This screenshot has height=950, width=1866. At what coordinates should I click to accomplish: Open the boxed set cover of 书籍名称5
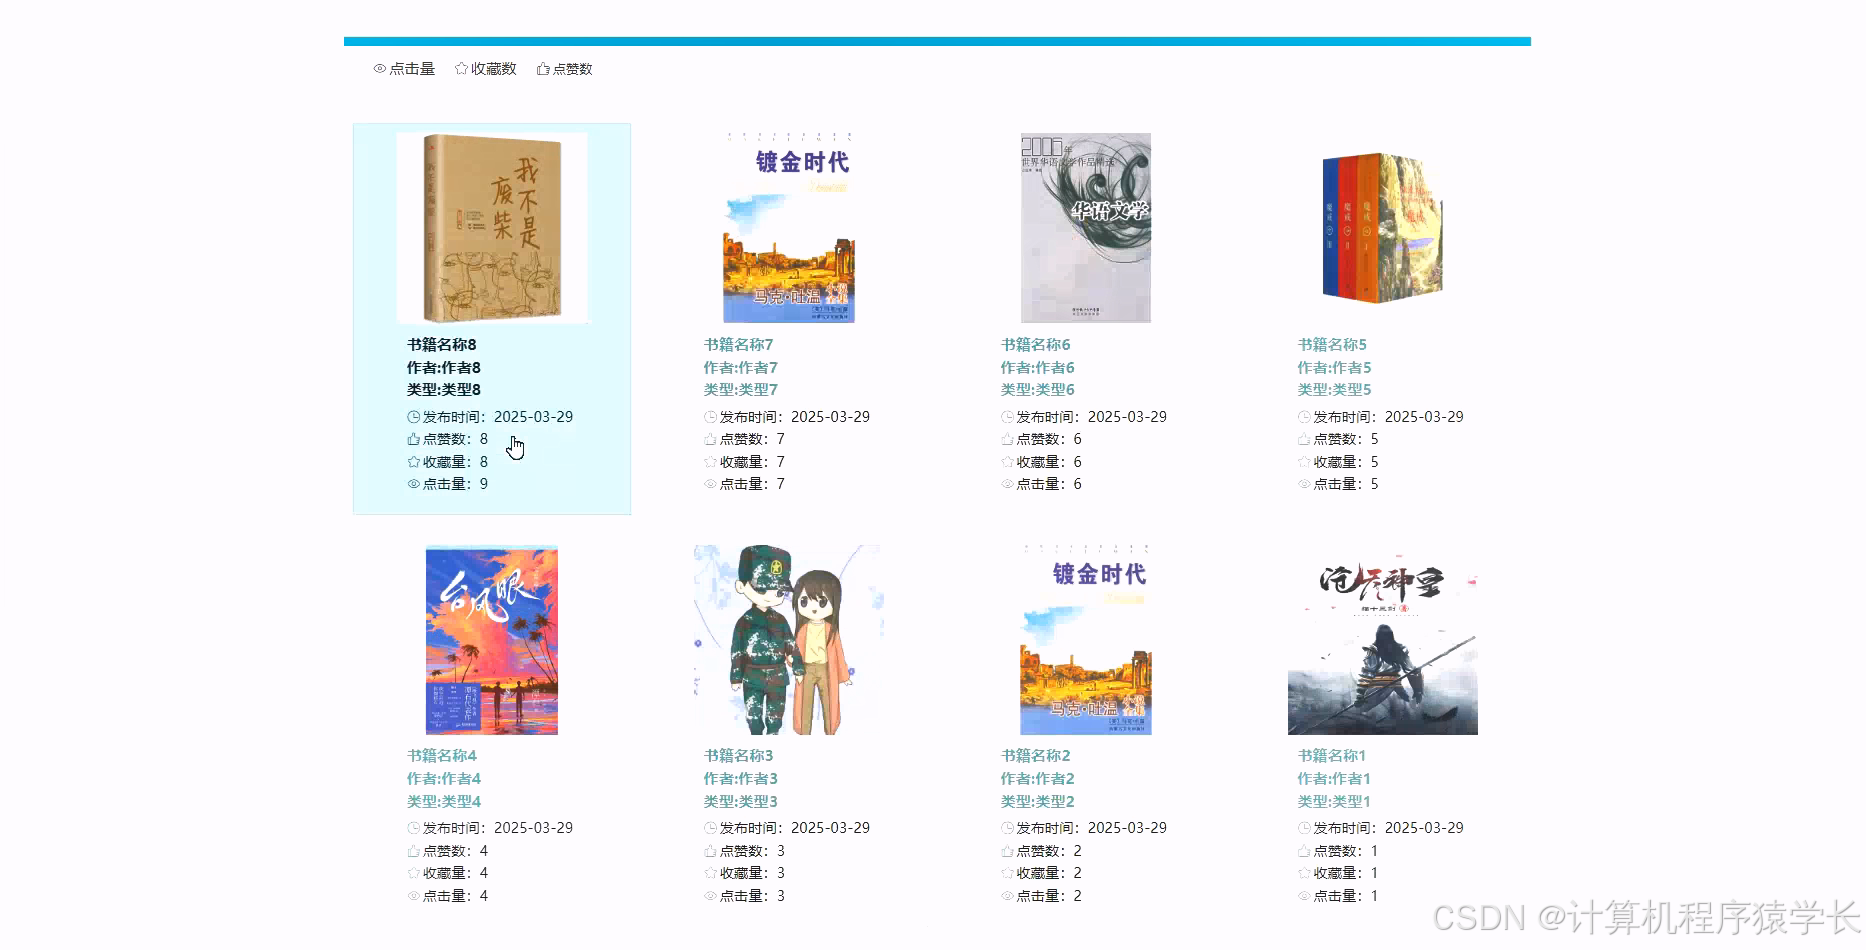(1382, 228)
